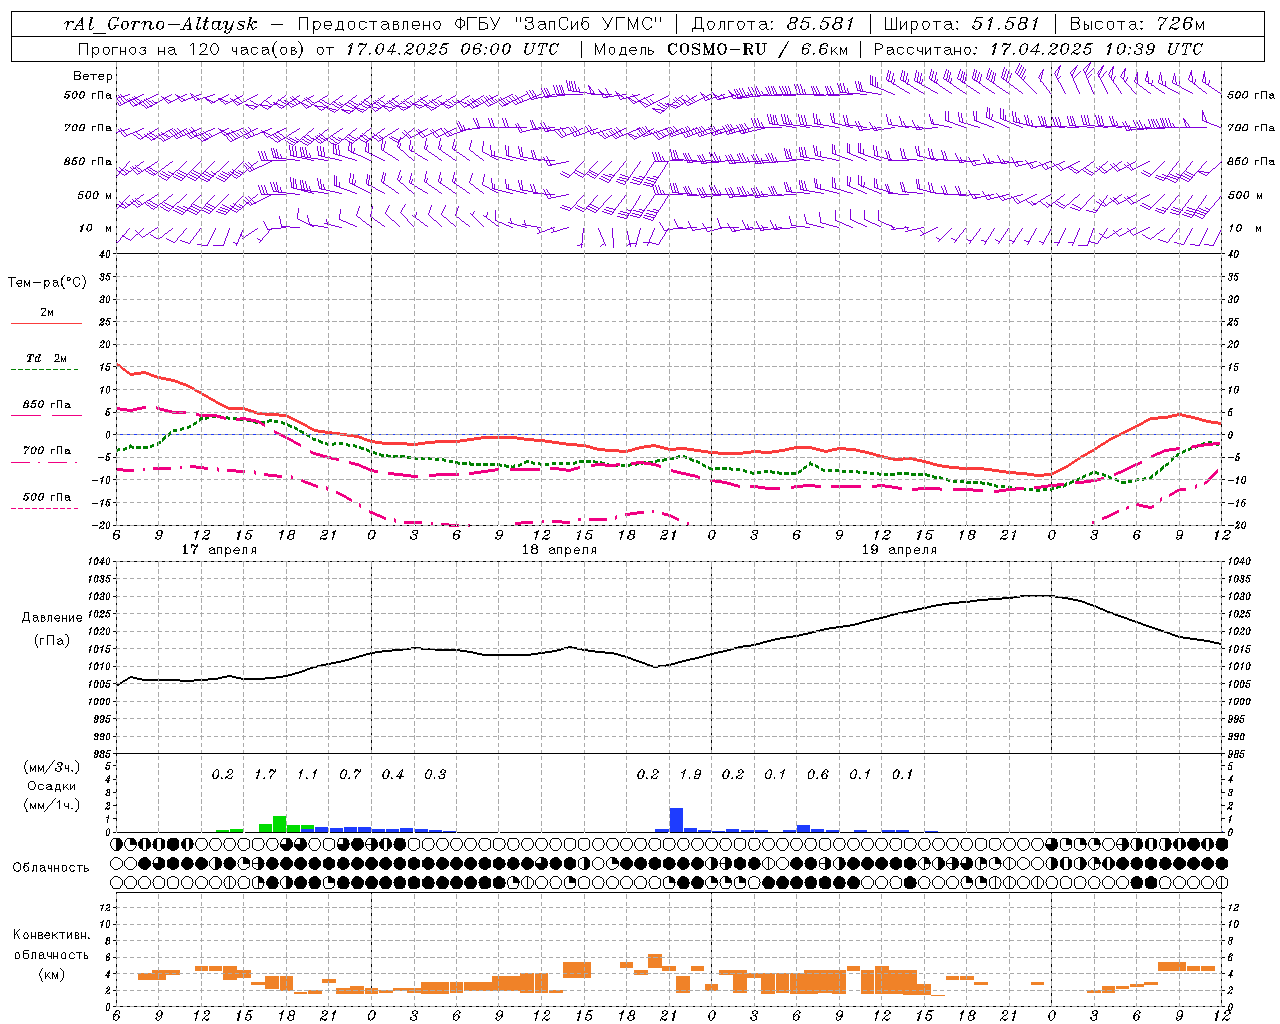
Task: Click the Облачность cloudiness label
Action: (x=51, y=868)
